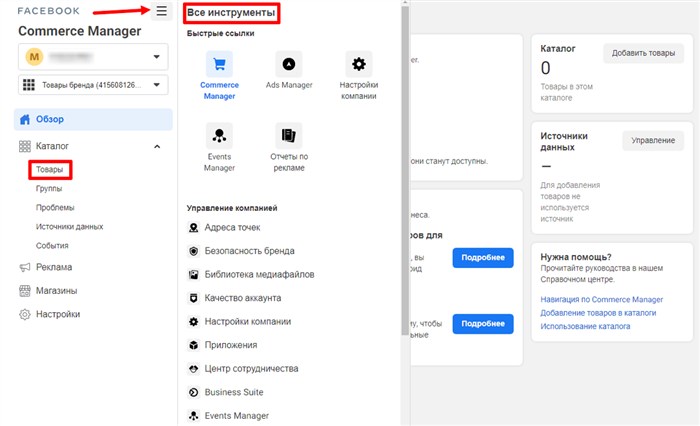Screen dimensions: 700x426
Task: Open the hamburger all-tools menu
Action: pos(161,11)
